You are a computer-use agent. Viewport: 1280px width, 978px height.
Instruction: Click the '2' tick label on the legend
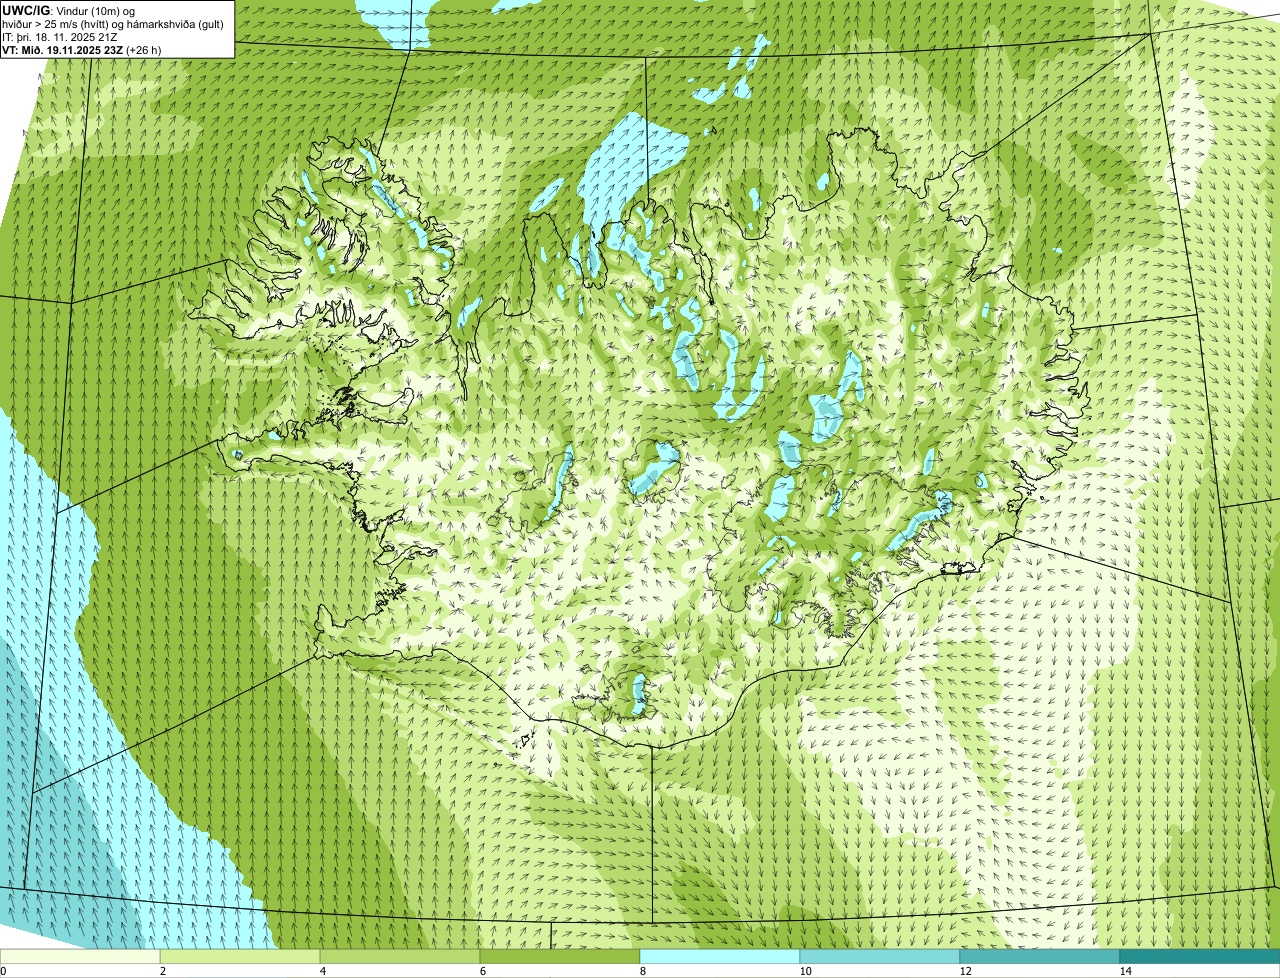[x=162, y=971]
